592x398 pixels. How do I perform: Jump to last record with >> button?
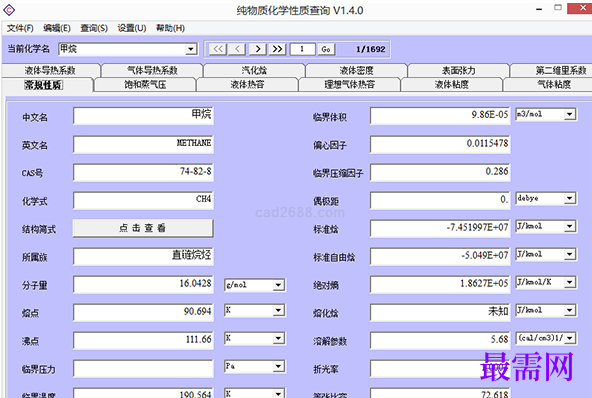pyautogui.click(x=278, y=49)
